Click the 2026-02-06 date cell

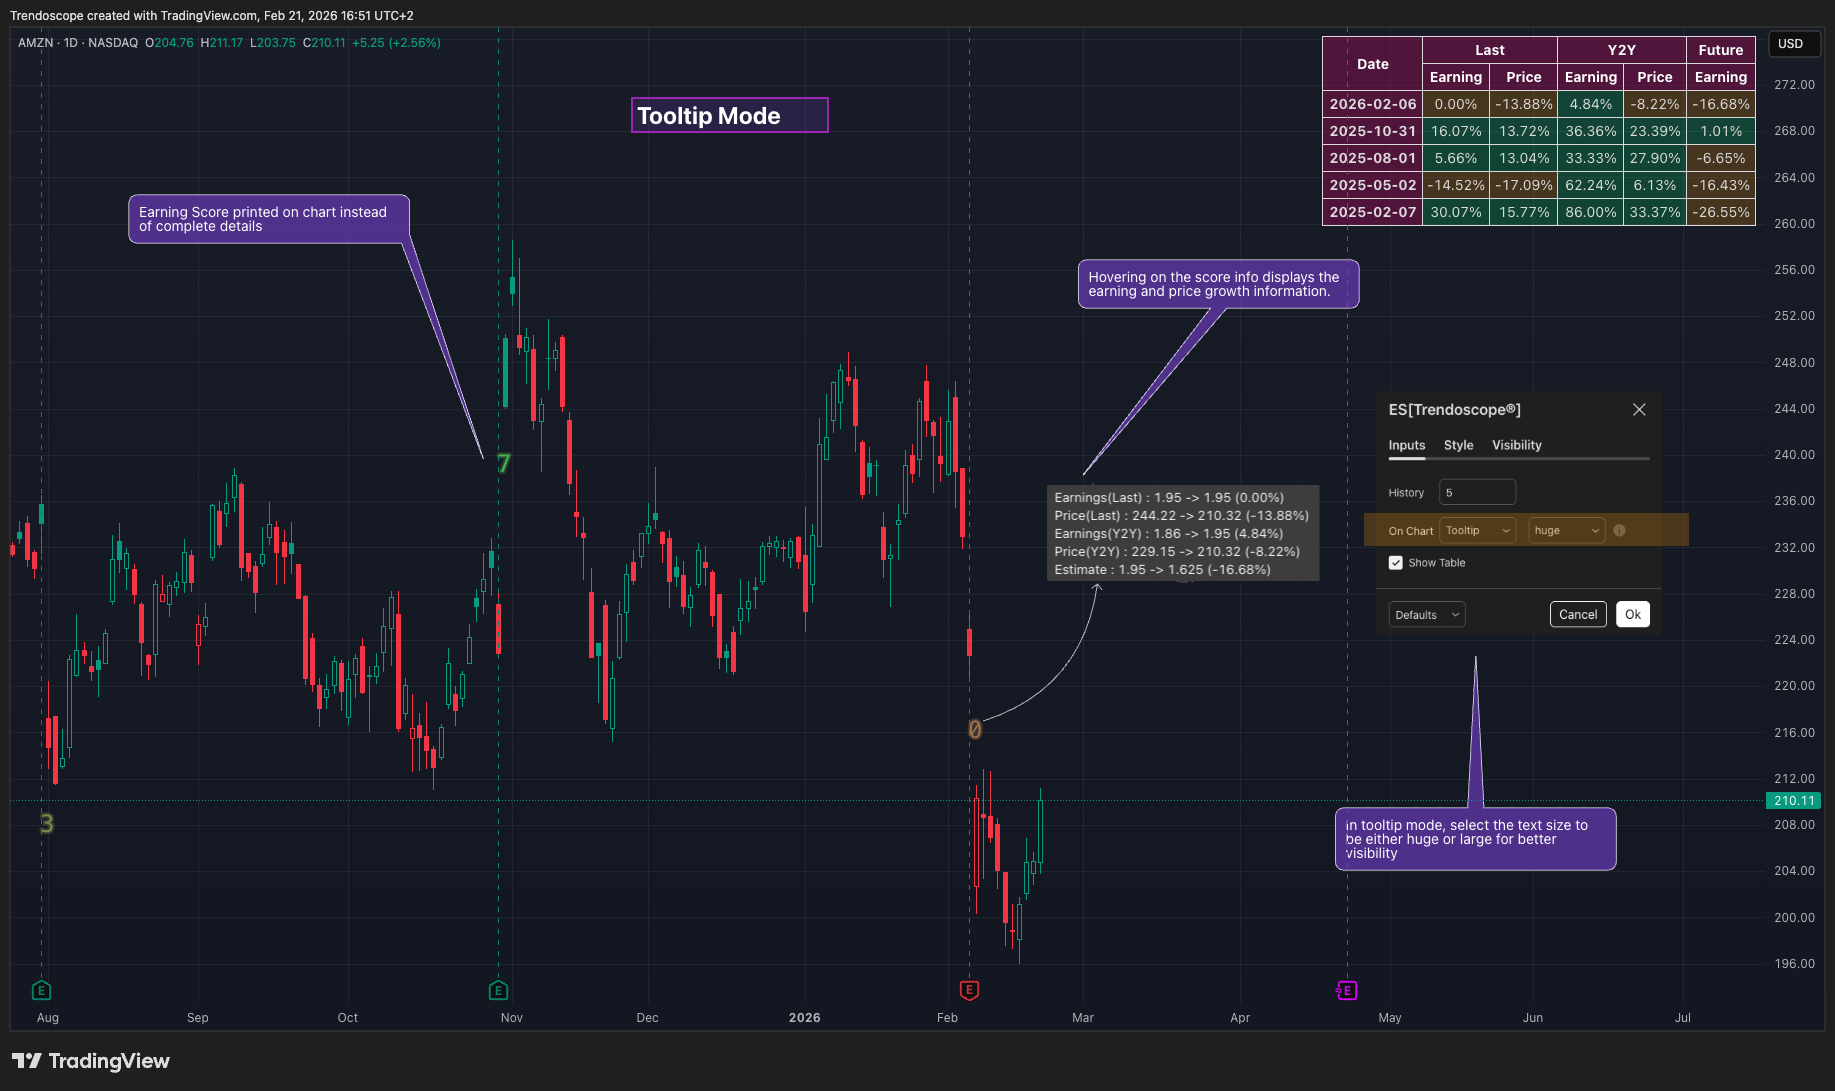click(1372, 104)
